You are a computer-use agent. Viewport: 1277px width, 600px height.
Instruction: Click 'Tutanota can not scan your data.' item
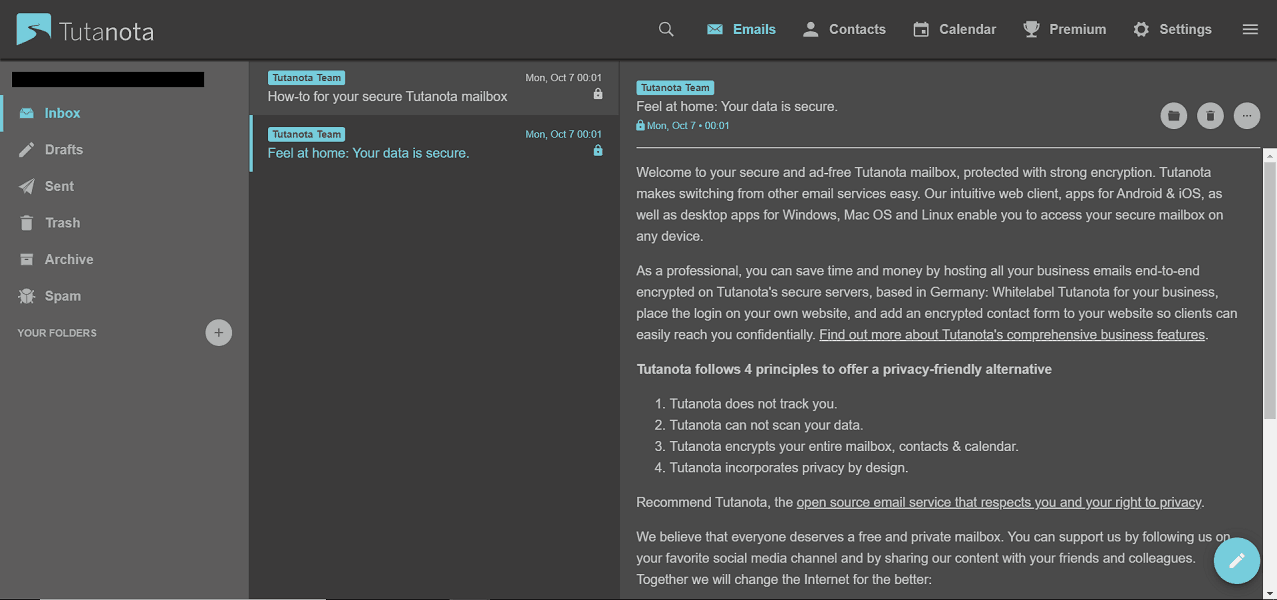(766, 425)
